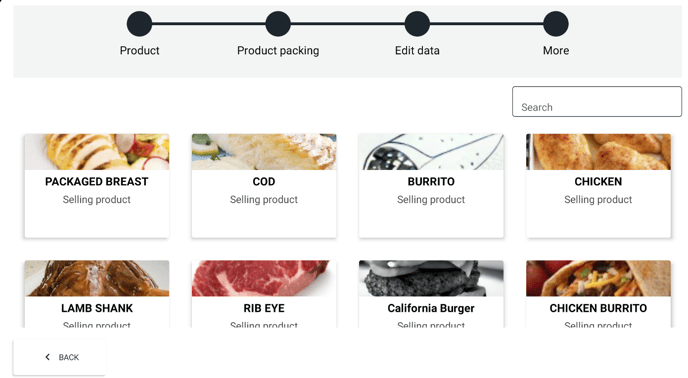Image resolution: width=688 pixels, height=378 pixels.
Task: Open the California Burger card
Action: tap(431, 294)
